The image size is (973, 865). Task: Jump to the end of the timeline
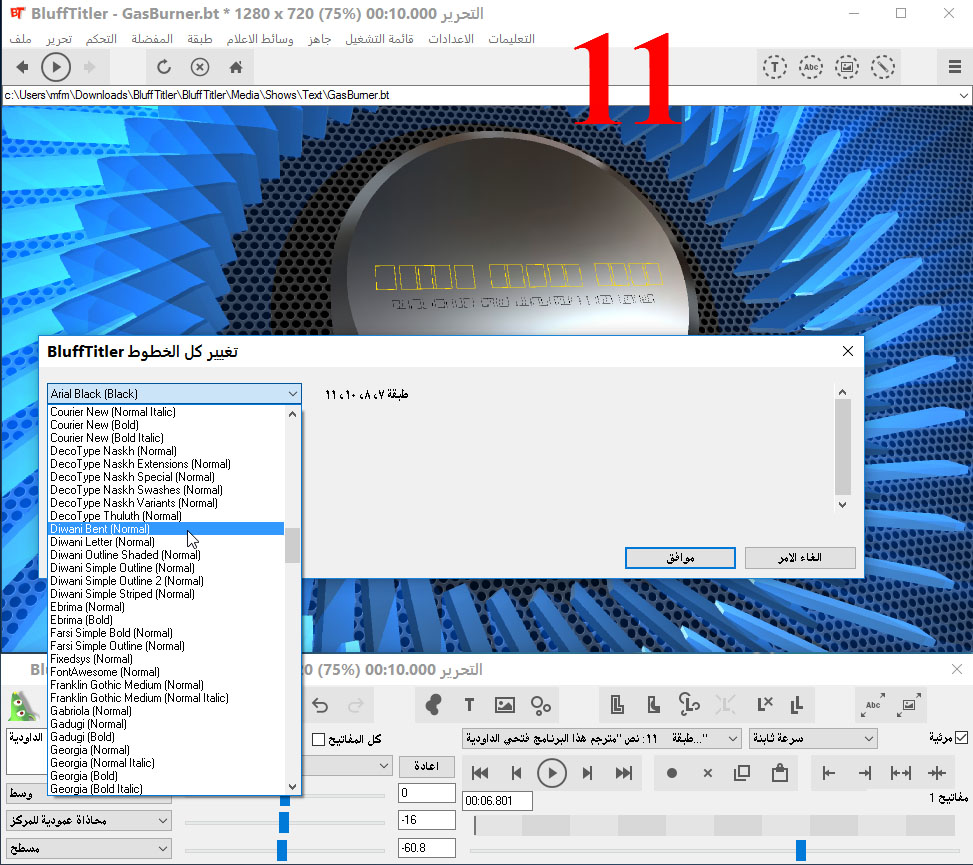tap(624, 773)
